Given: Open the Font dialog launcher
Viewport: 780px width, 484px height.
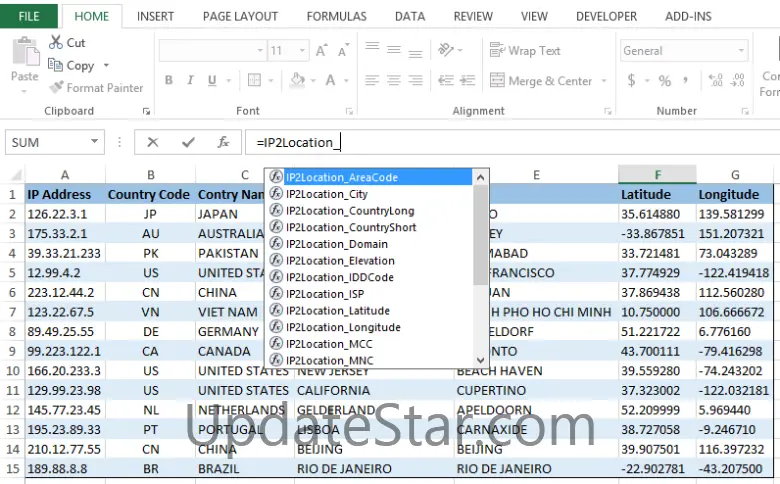Looking at the screenshot, I should click(349, 111).
